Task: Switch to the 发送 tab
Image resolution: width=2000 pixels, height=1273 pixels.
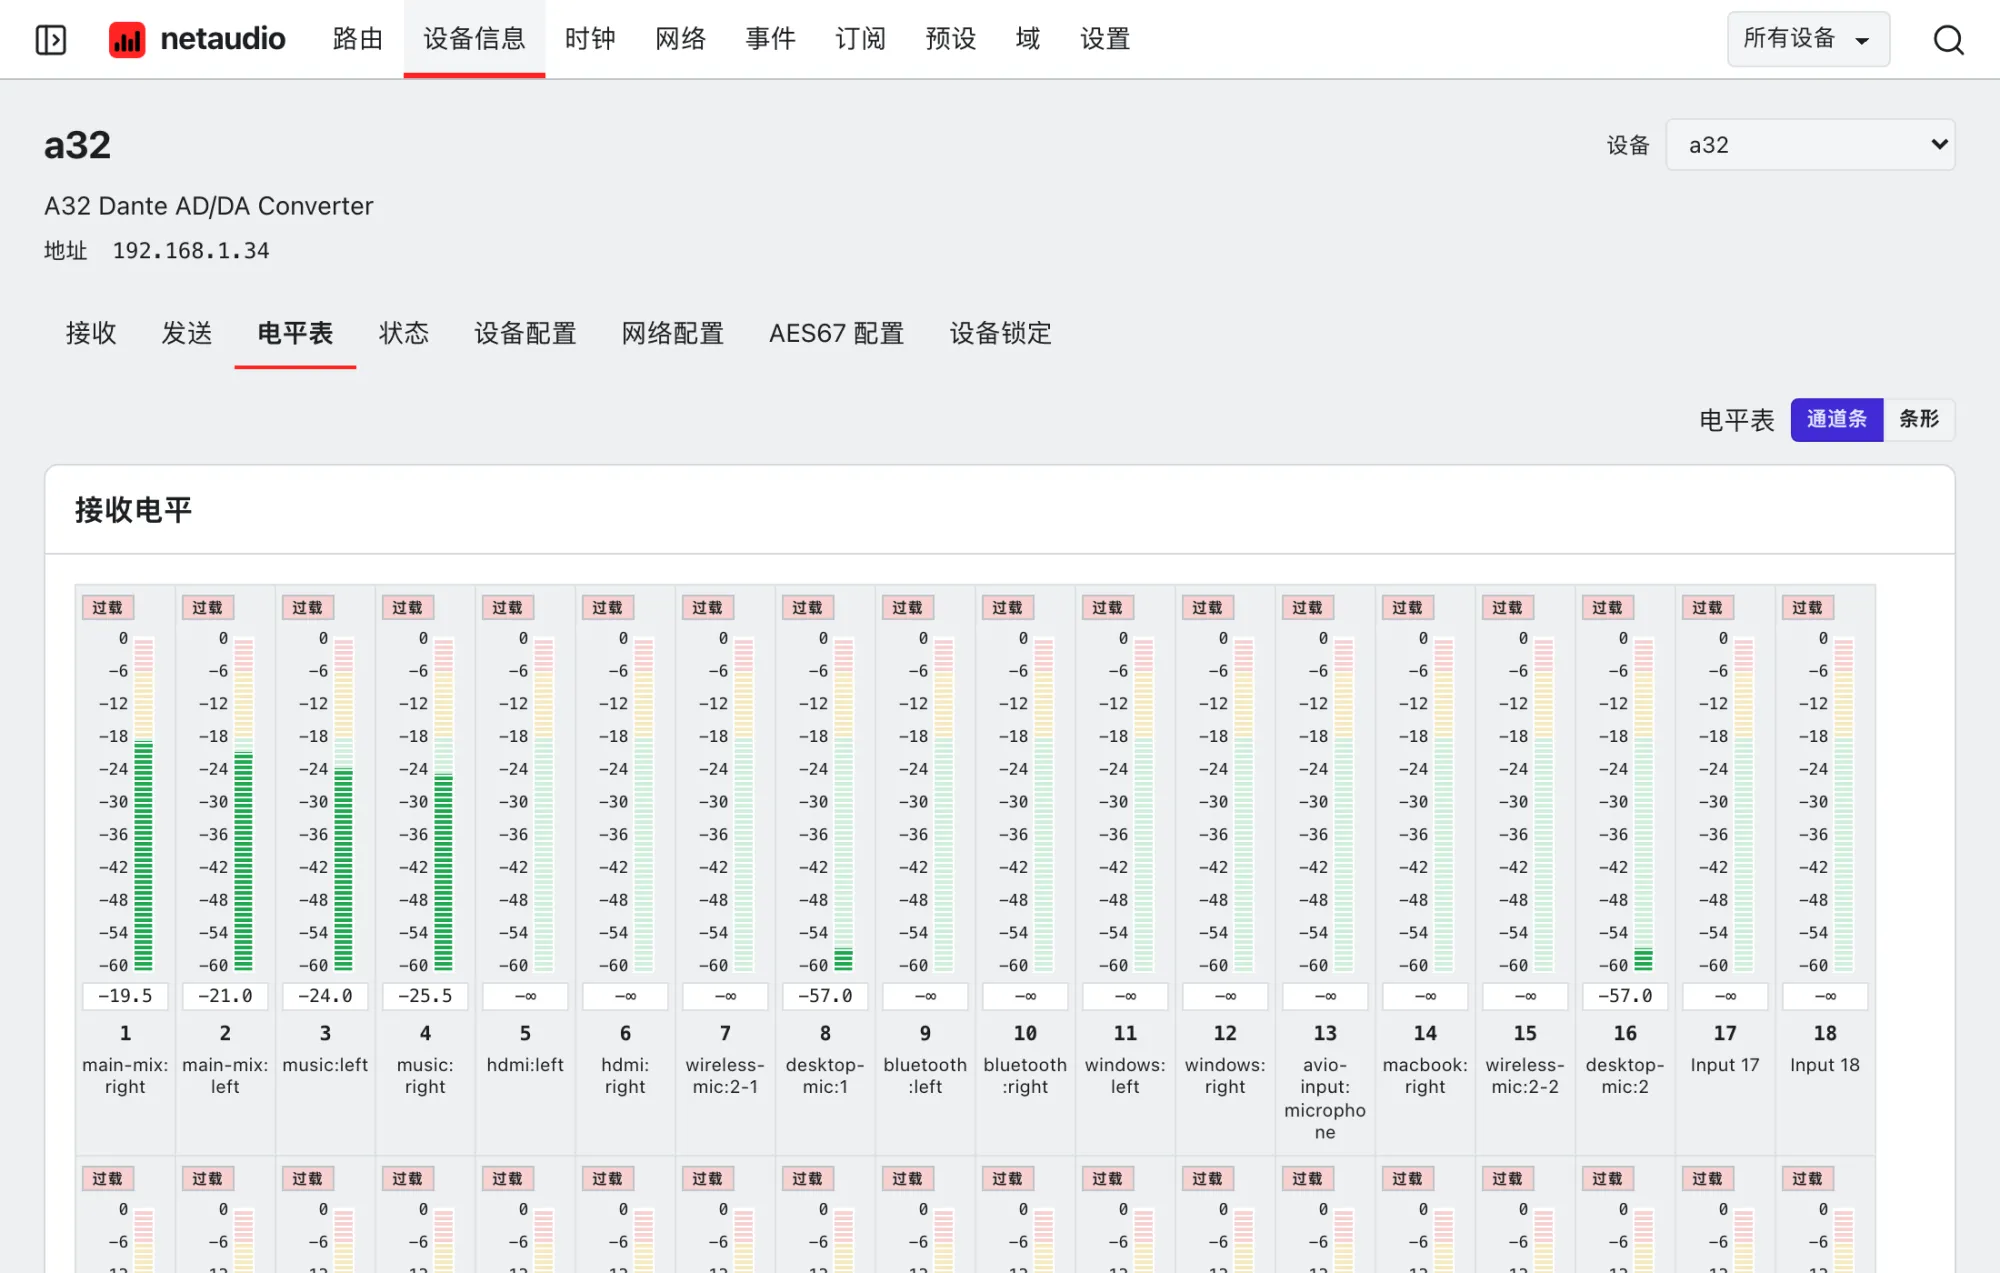Action: coord(187,333)
